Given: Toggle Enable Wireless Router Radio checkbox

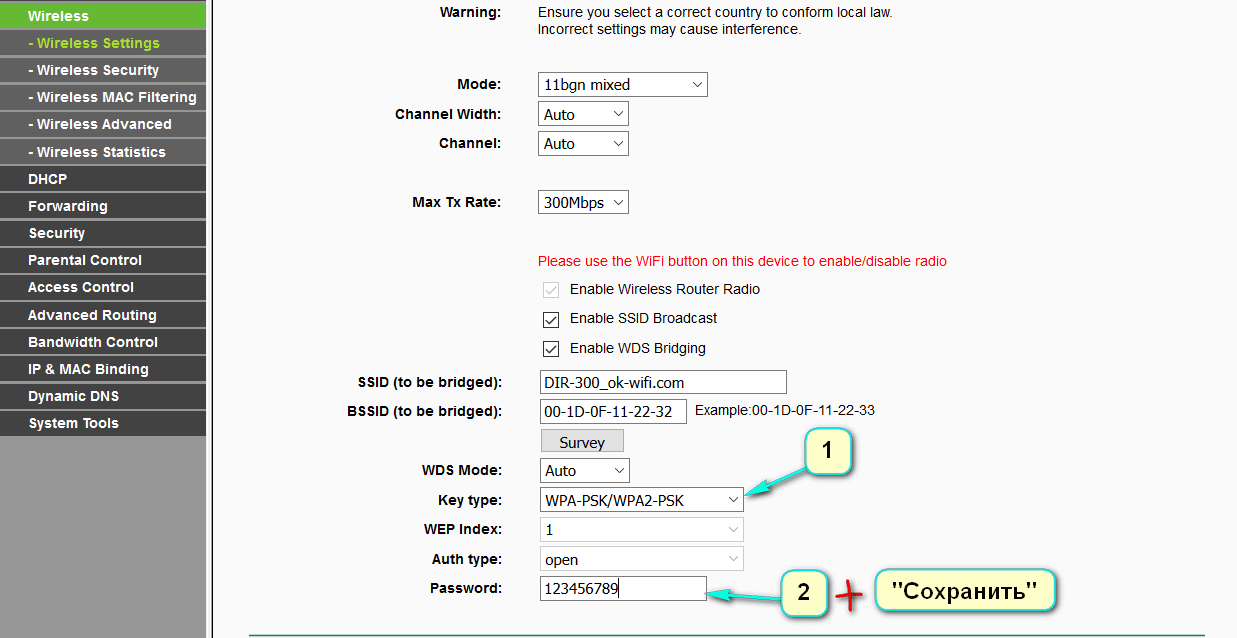Looking at the screenshot, I should [x=550, y=290].
